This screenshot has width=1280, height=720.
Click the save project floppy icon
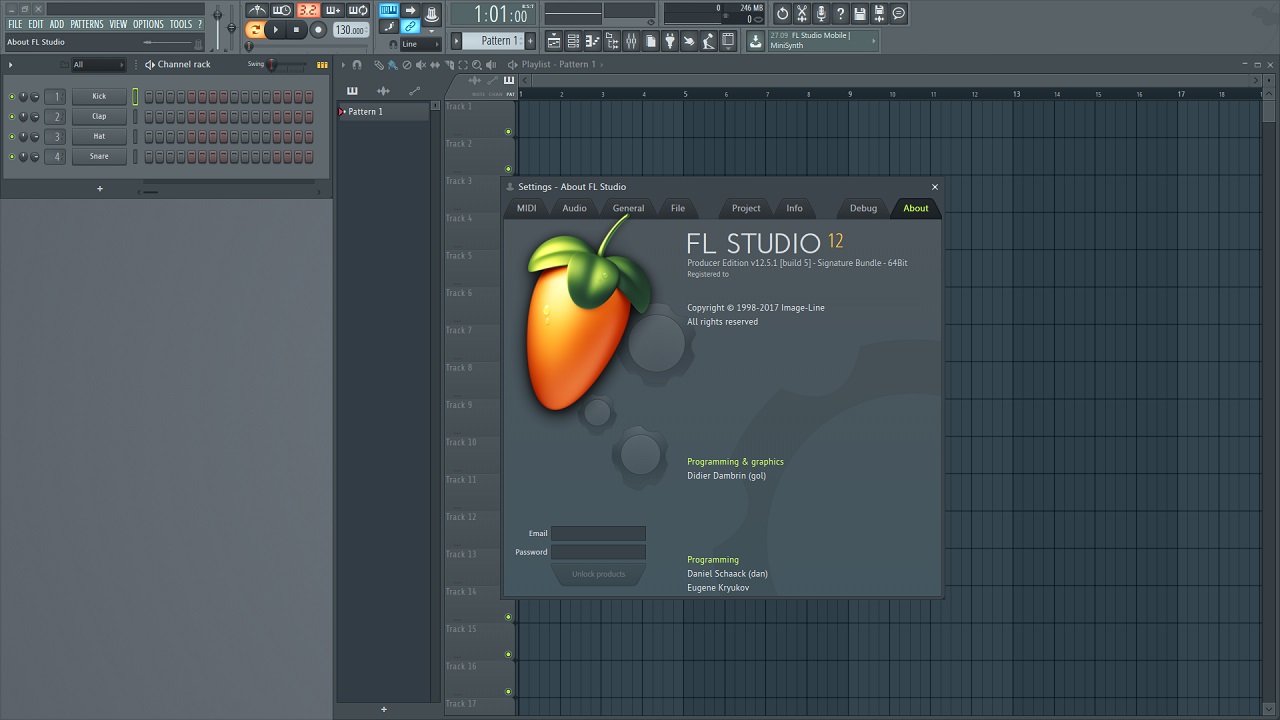(x=859, y=14)
